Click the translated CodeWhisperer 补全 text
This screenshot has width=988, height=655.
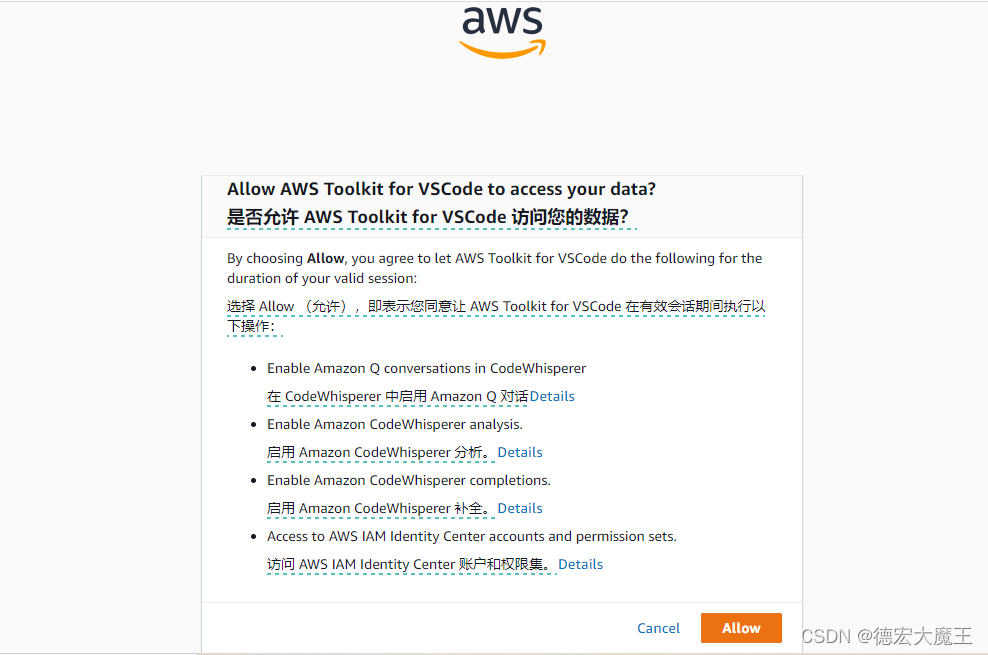tap(380, 508)
